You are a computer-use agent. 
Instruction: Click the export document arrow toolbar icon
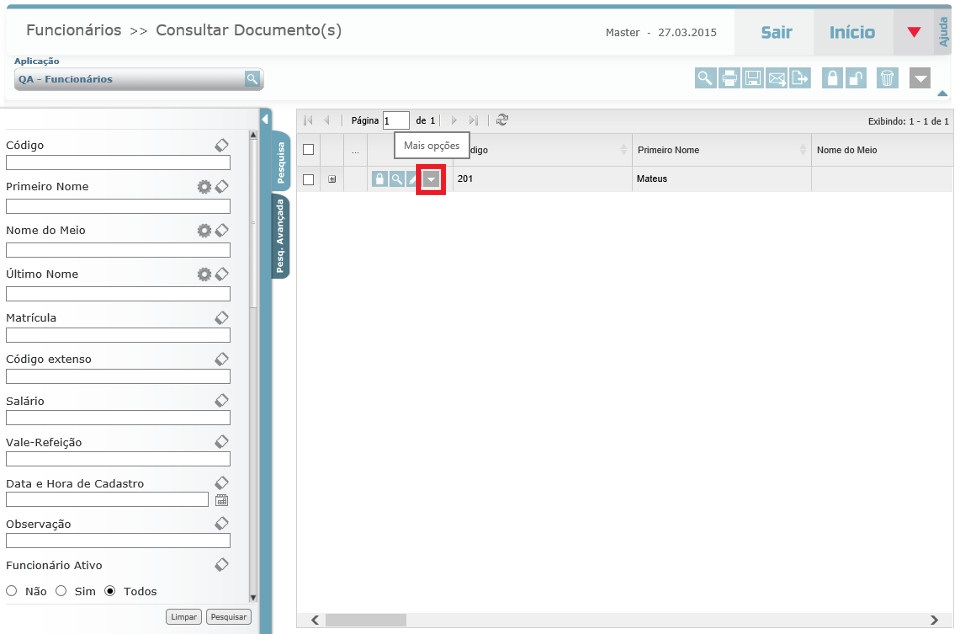(799, 78)
